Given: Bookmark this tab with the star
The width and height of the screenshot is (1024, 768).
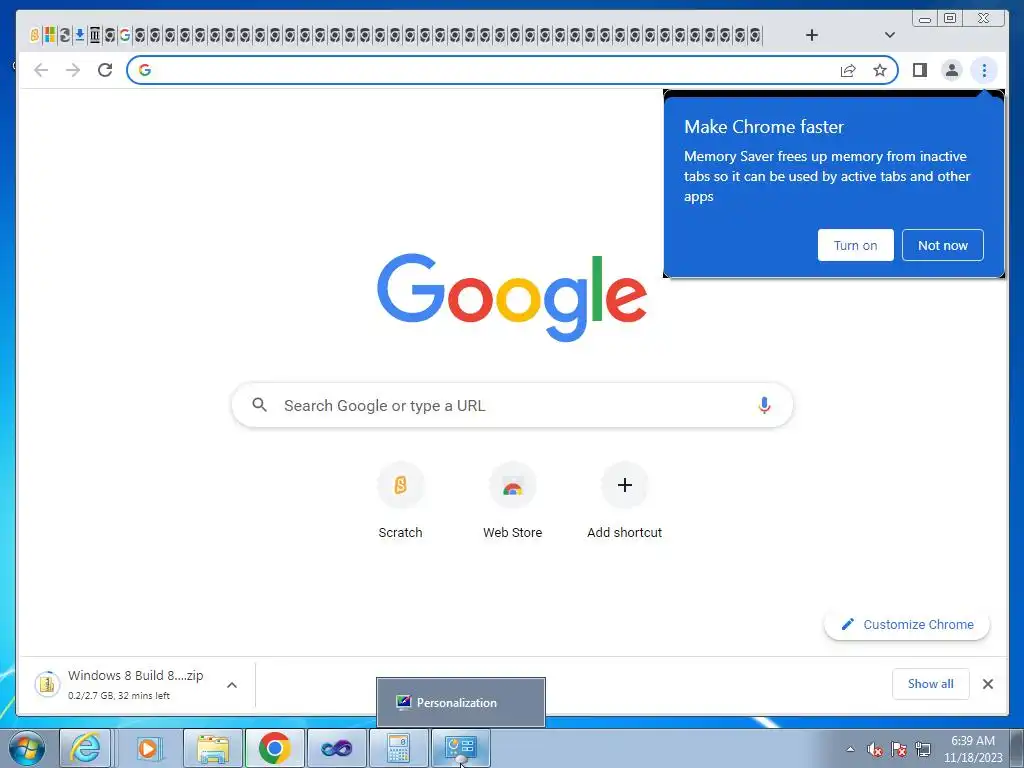Looking at the screenshot, I should coord(880,71).
